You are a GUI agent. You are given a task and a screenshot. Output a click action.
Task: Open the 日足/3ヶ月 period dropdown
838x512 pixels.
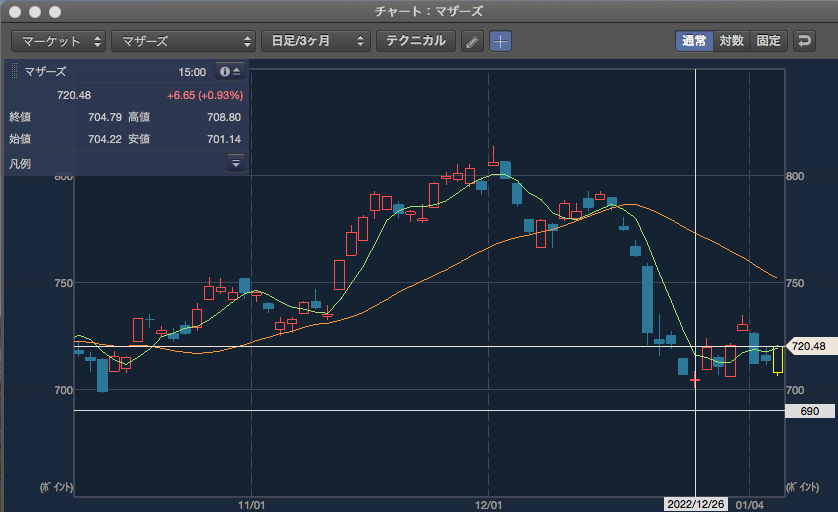(x=315, y=41)
